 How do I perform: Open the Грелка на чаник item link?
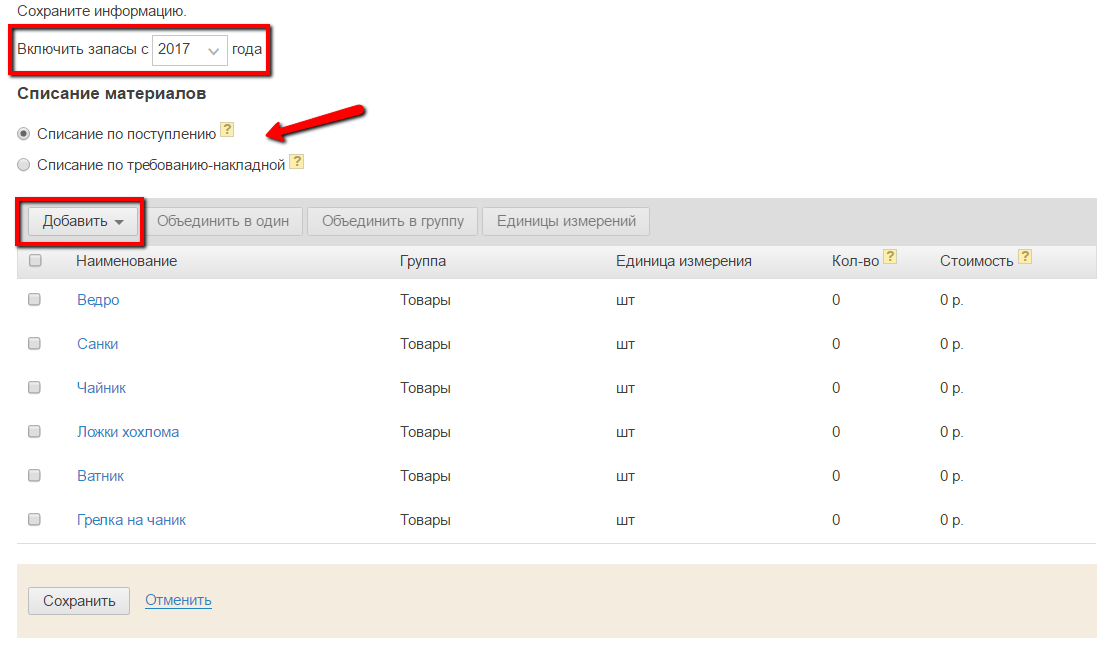click(x=132, y=520)
